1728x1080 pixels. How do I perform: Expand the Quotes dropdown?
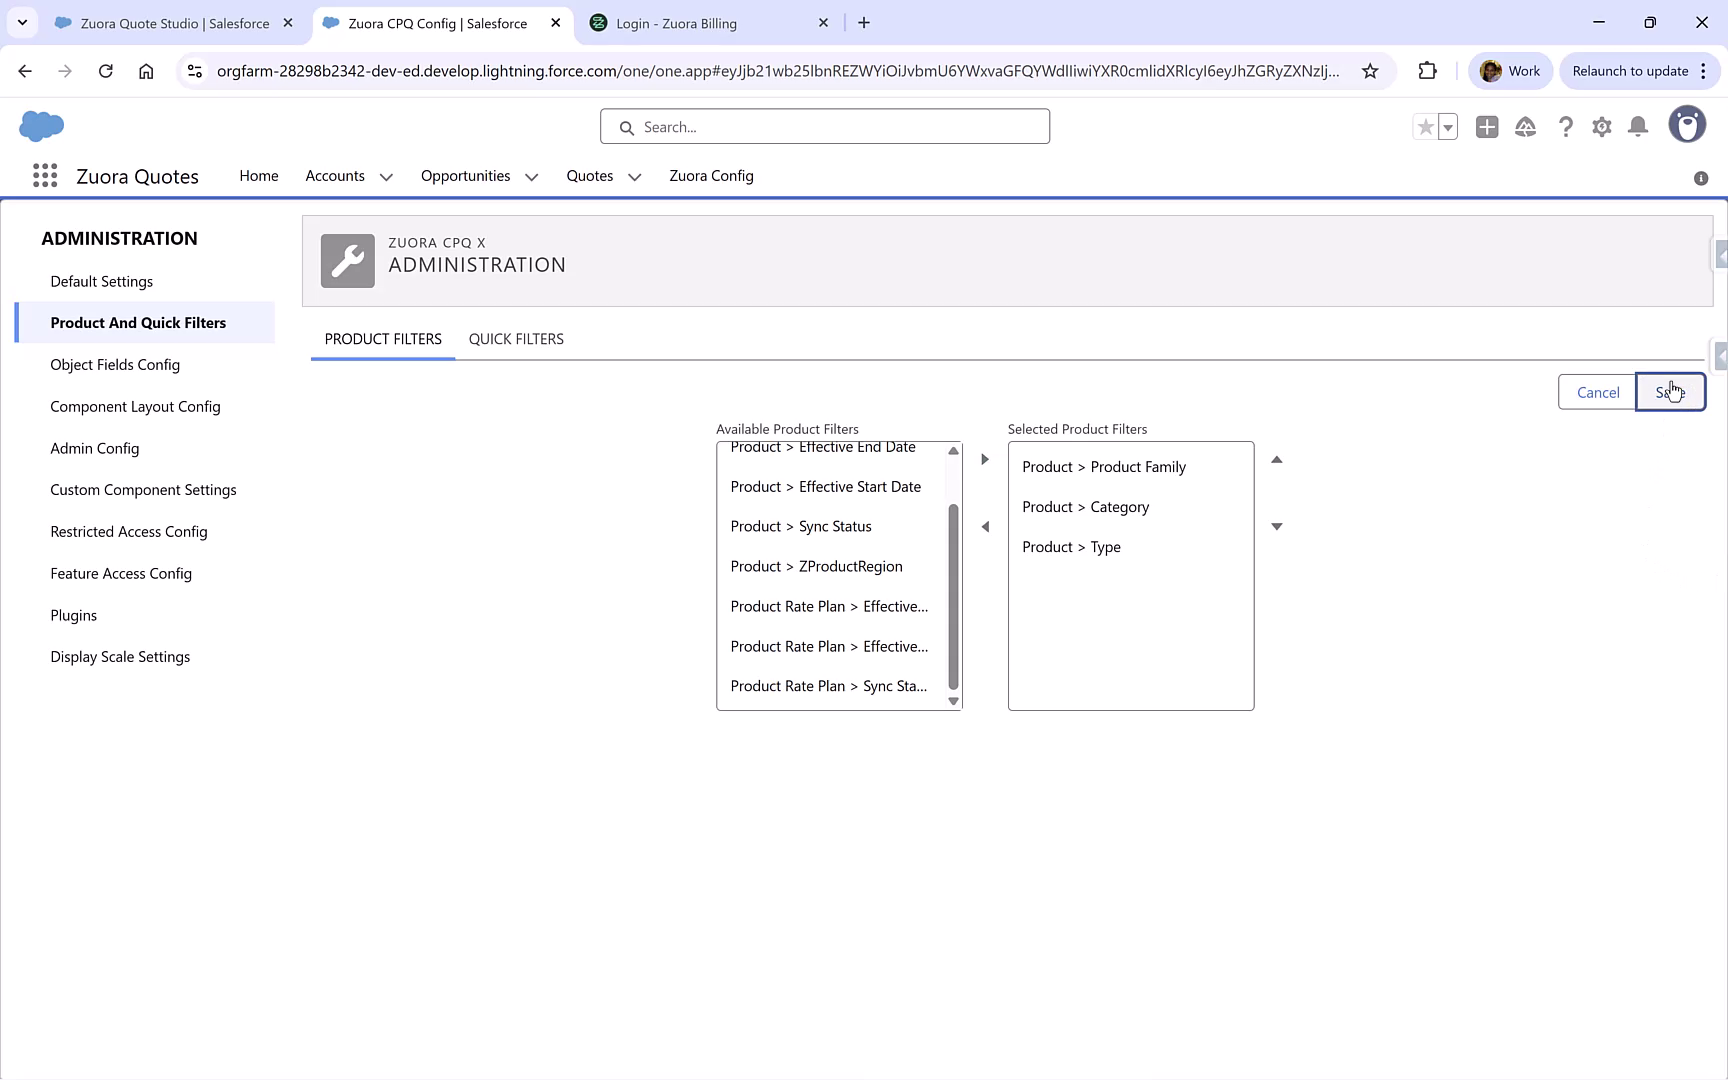634,176
